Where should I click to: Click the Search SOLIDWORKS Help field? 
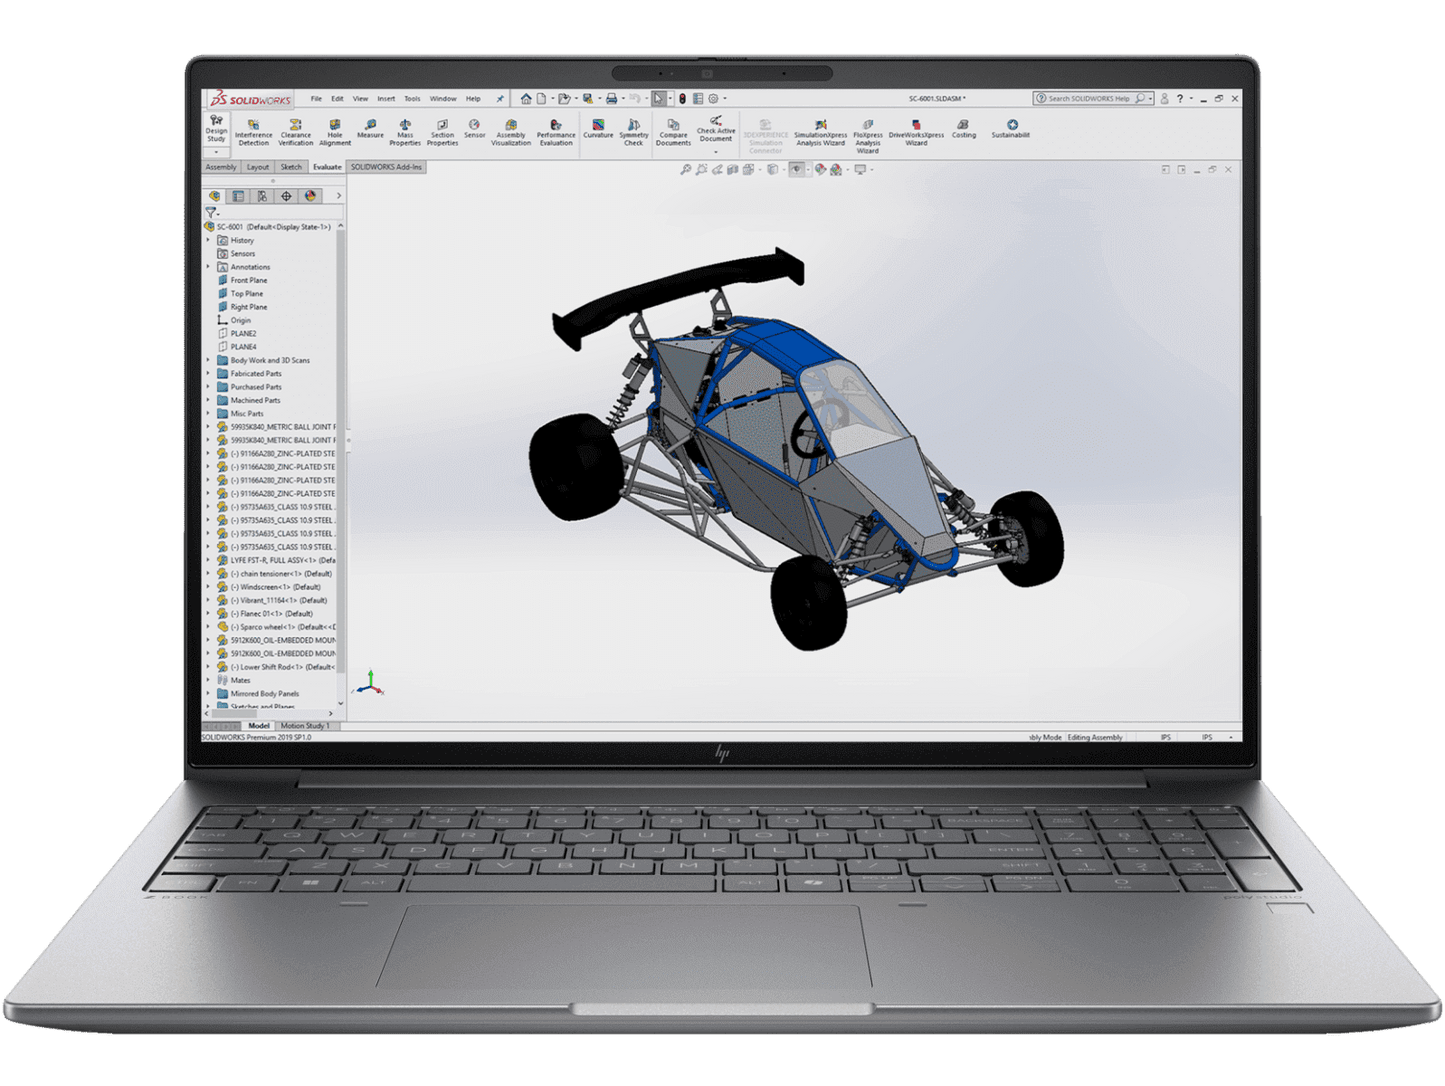(1090, 98)
